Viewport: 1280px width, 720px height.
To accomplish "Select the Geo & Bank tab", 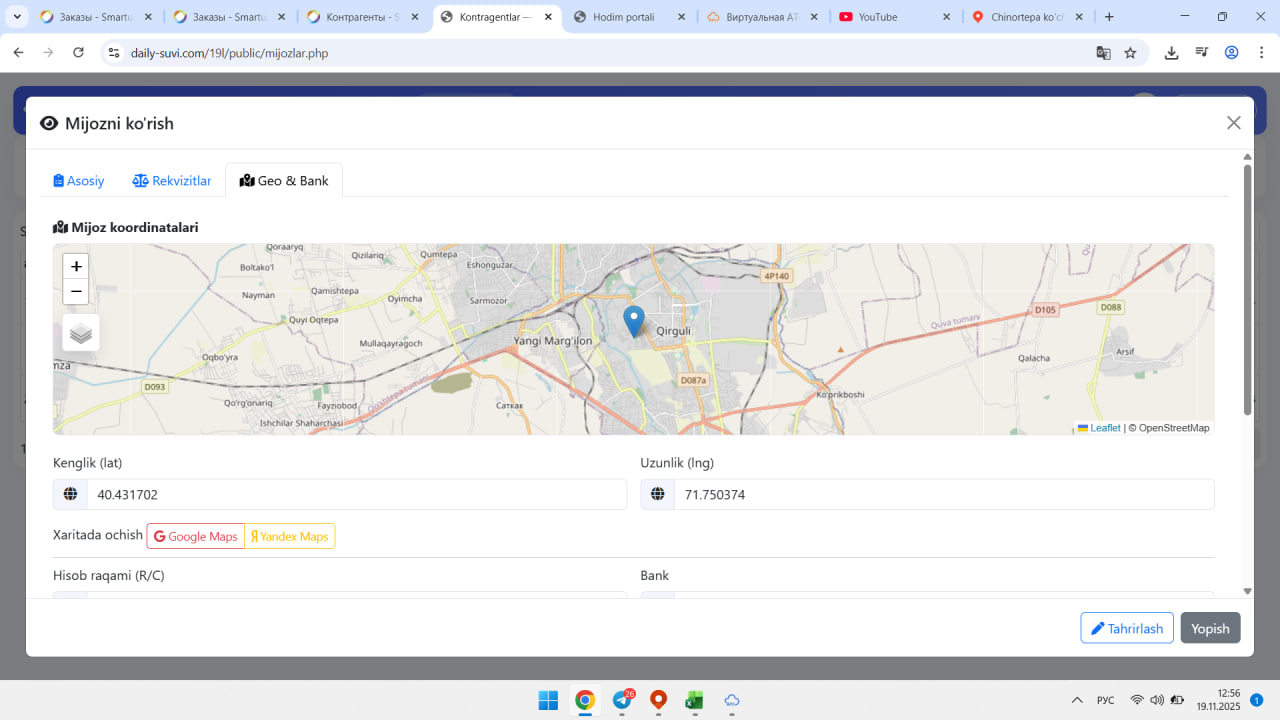I will [284, 181].
